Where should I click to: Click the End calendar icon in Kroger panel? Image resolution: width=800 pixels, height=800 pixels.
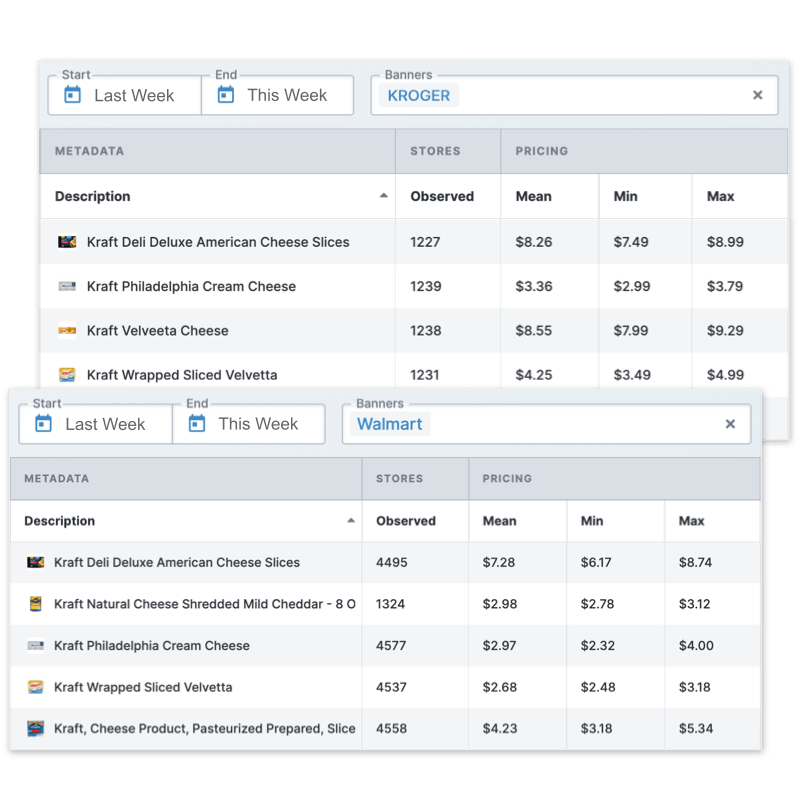click(226, 95)
